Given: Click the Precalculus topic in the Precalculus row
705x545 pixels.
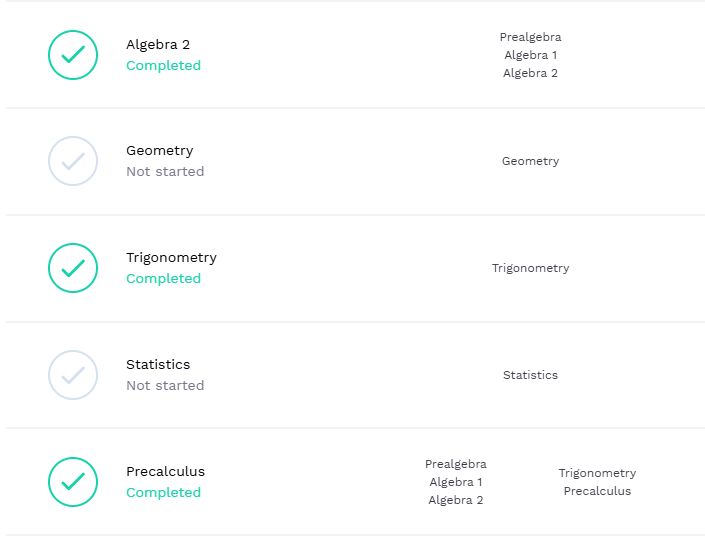Looking at the screenshot, I should coord(597,491).
